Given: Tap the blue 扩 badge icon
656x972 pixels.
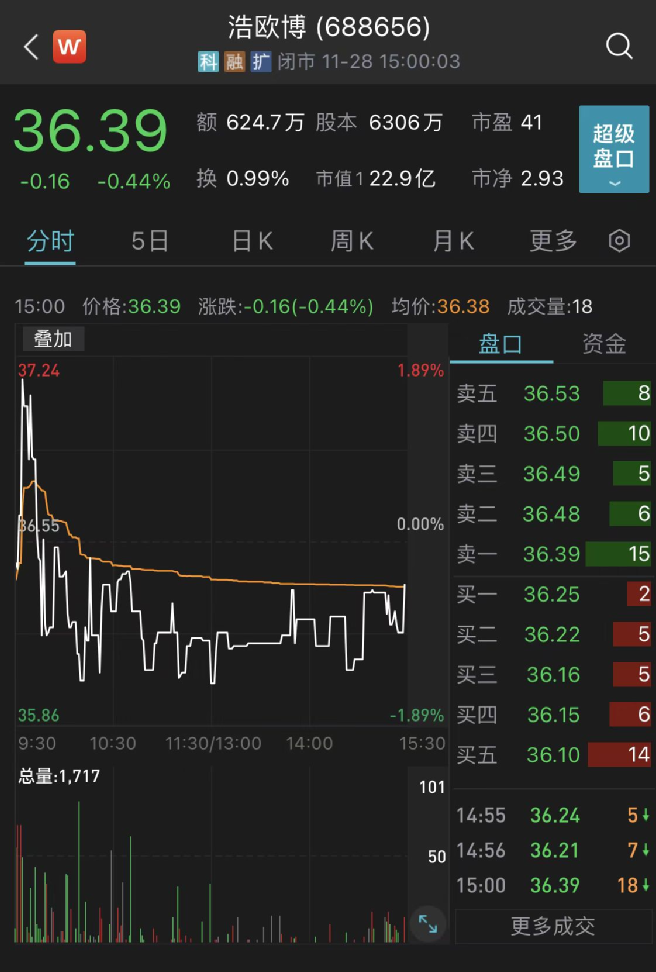Looking at the screenshot, I should [x=260, y=62].
